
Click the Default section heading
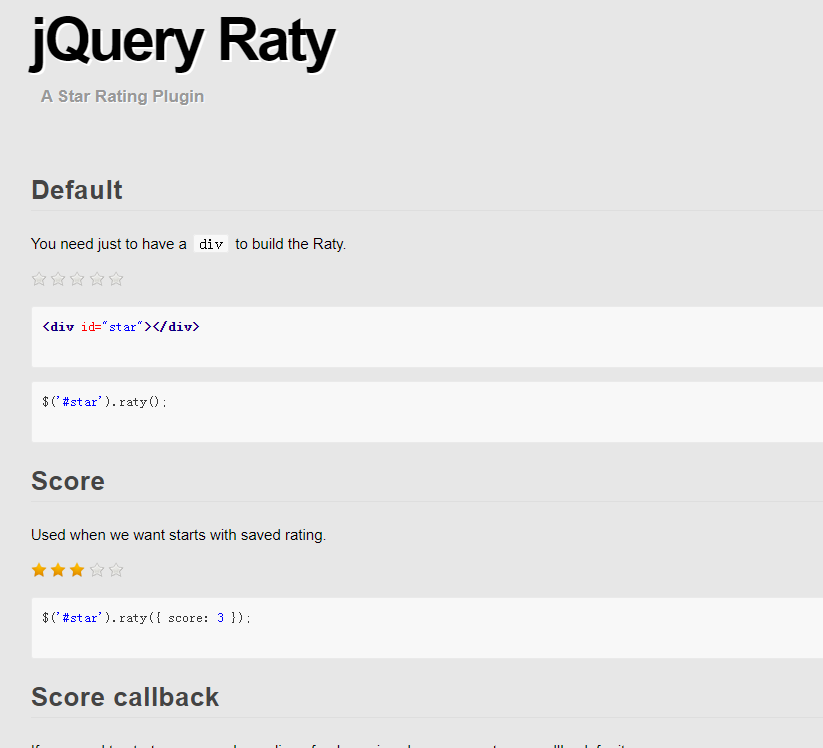coord(77,190)
